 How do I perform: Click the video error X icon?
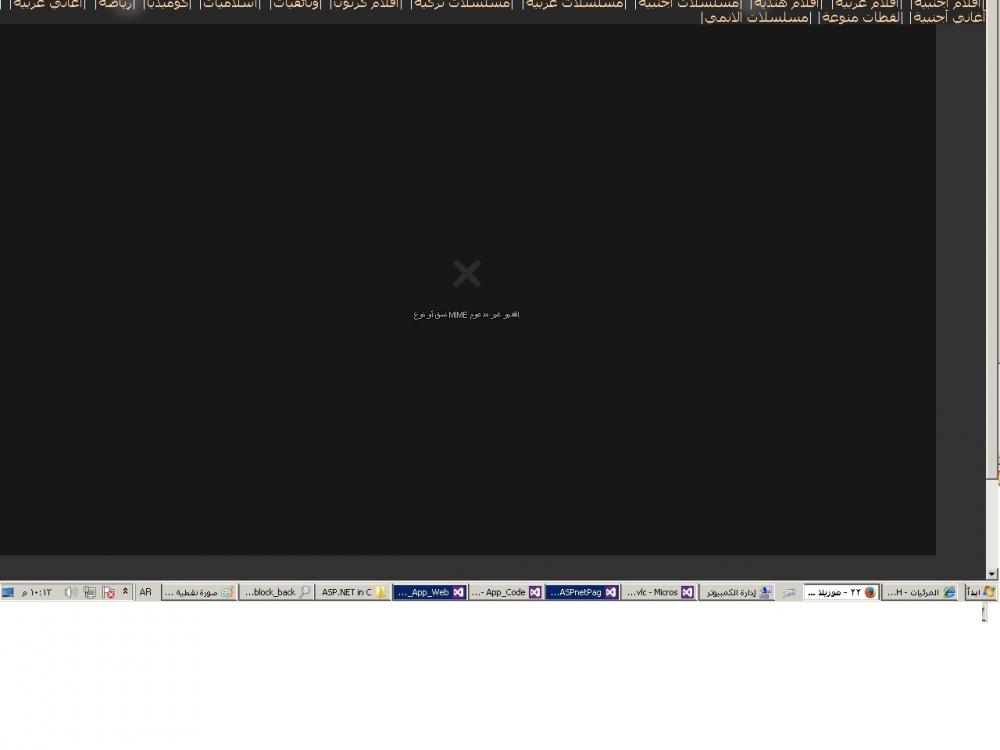pos(467,273)
